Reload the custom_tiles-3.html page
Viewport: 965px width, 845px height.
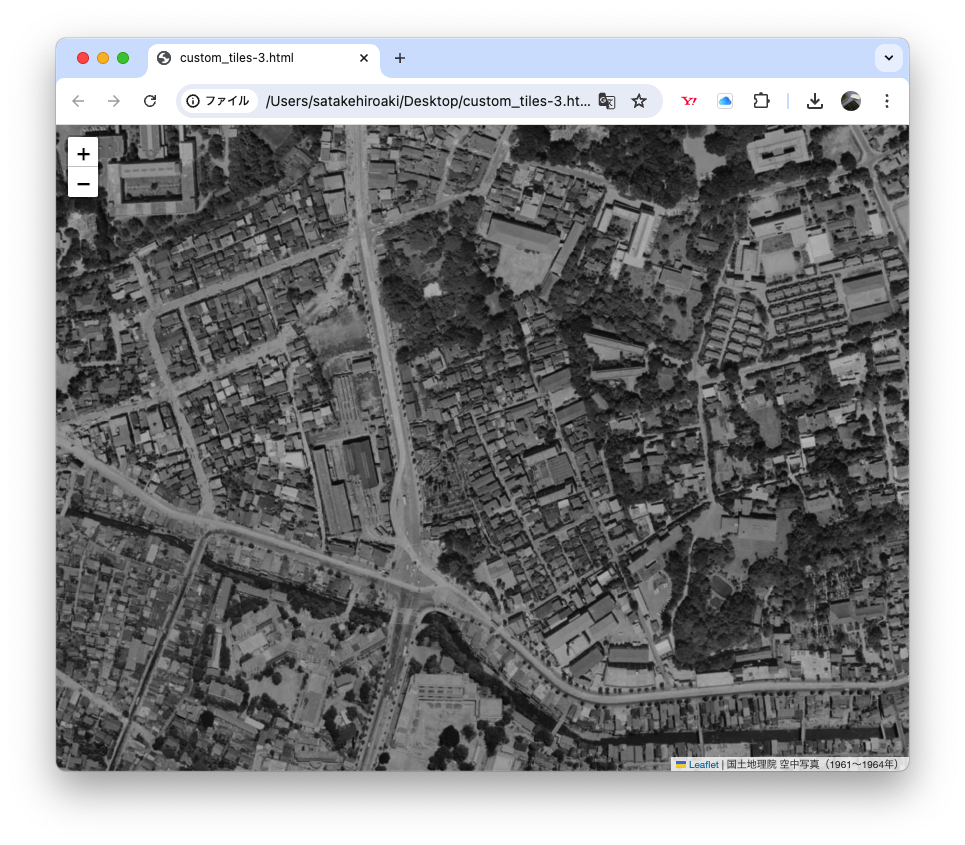tap(150, 101)
